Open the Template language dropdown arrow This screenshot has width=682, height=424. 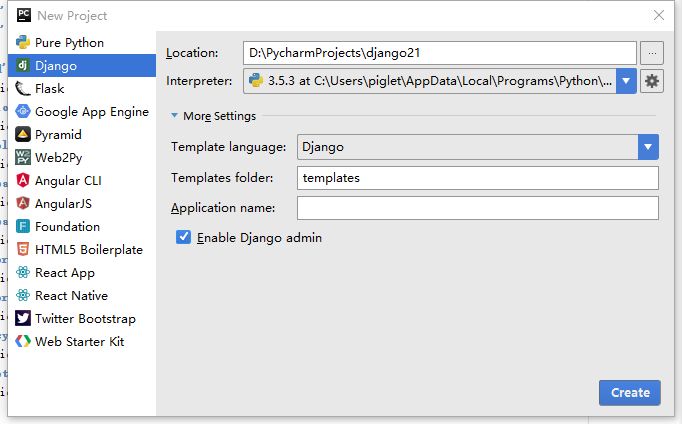tap(648, 147)
